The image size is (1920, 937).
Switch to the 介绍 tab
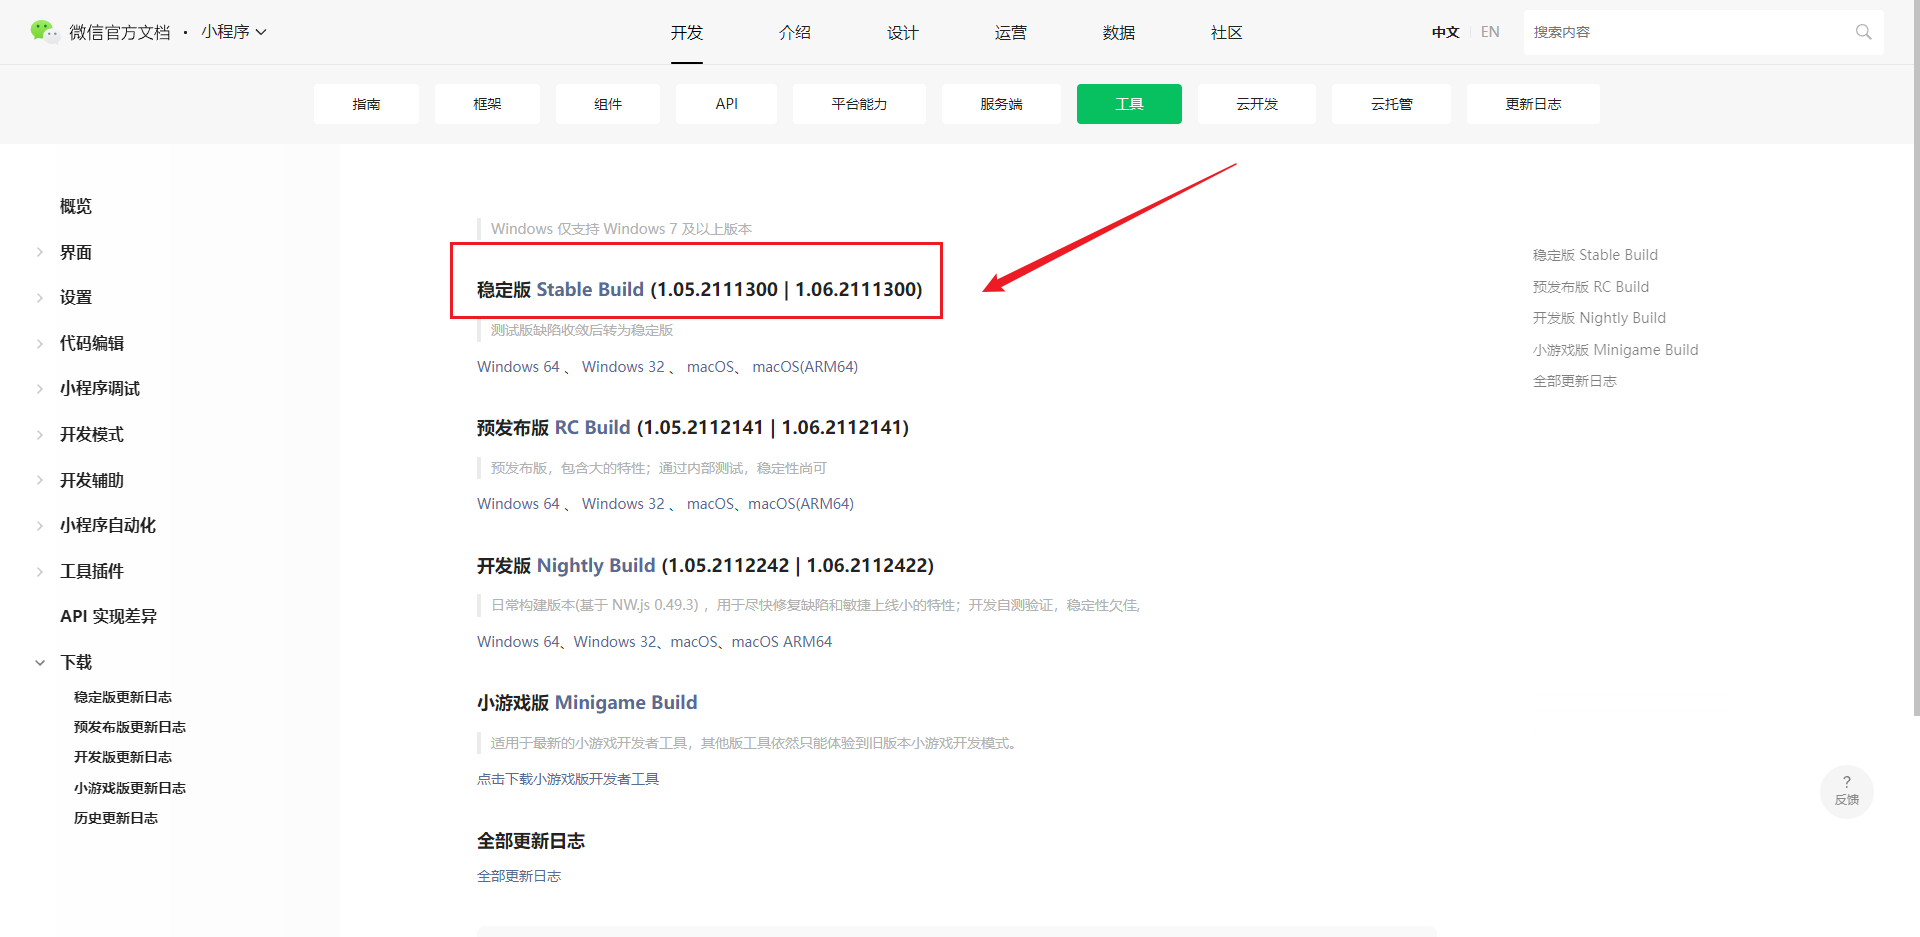795,32
